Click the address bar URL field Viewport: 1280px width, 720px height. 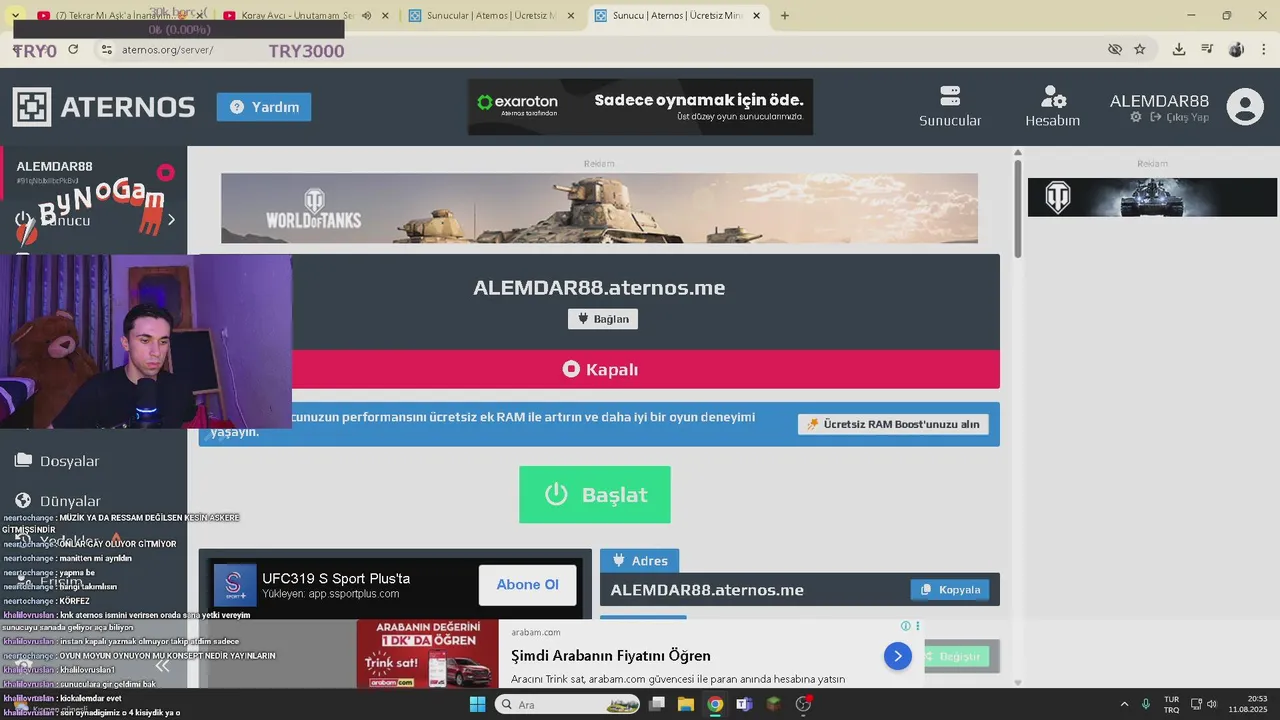click(x=600, y=49)
